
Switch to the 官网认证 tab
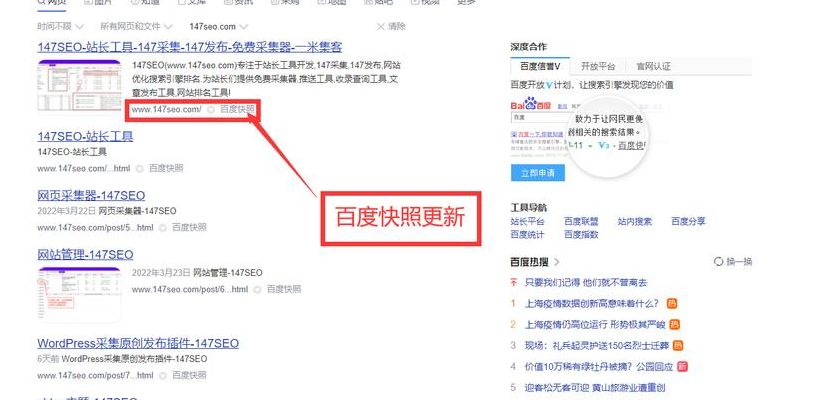pos(653,67)
